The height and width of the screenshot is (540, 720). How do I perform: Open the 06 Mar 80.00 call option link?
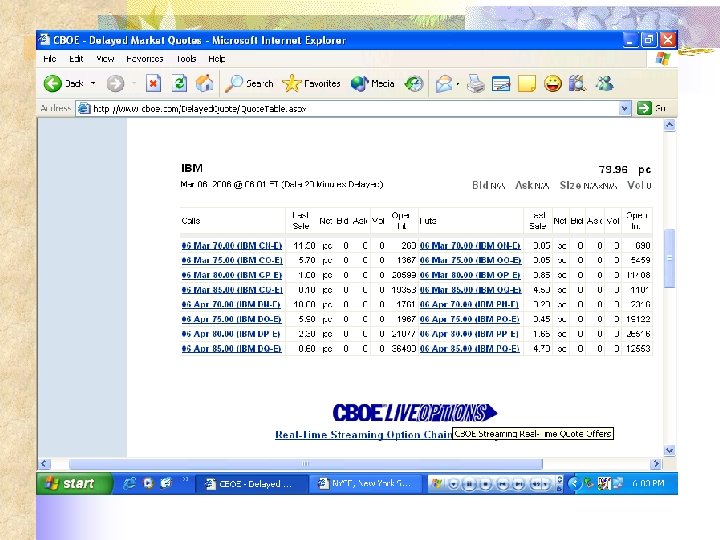tap(232, 275)
